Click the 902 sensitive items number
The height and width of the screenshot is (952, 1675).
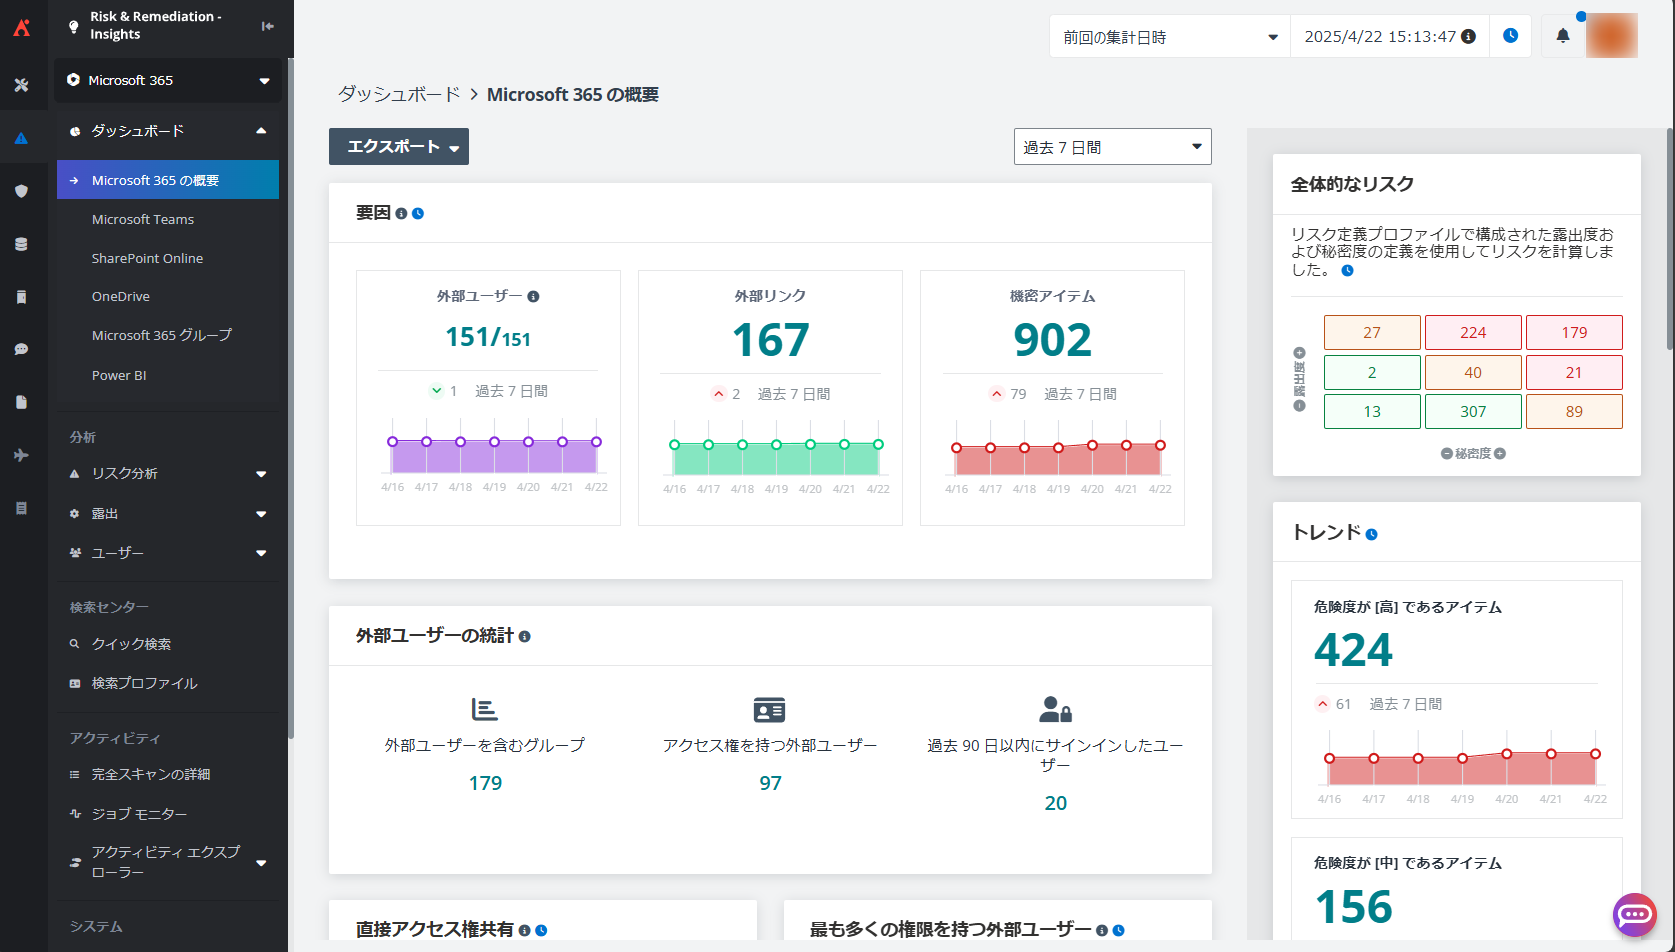[1052, 340]
